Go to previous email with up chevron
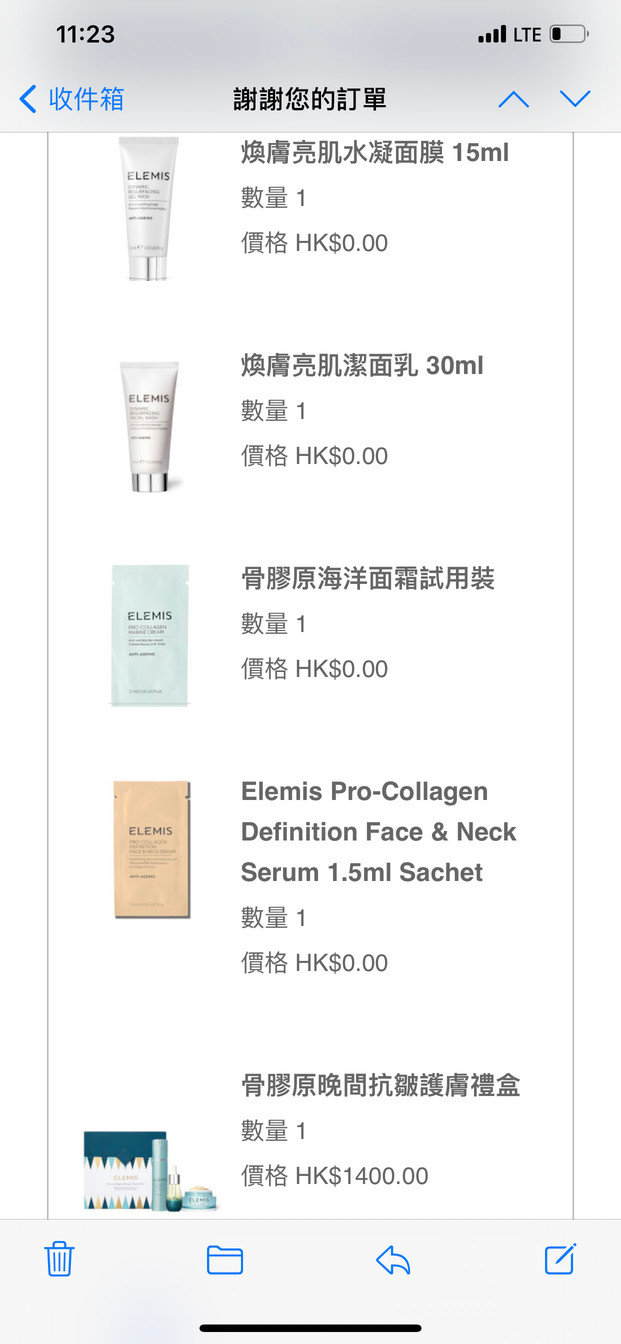This screenshot has height=1344, width=621. tap(513, 99)
